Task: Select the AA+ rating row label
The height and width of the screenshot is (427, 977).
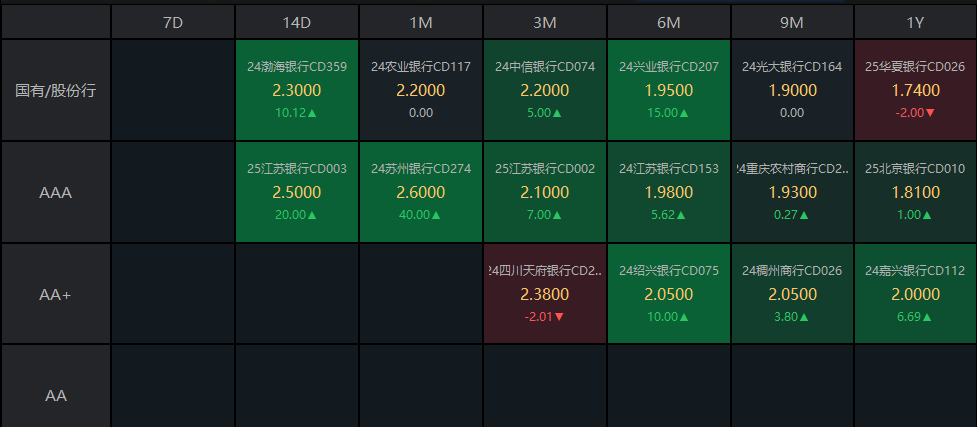Action: [x=56, y=294]
